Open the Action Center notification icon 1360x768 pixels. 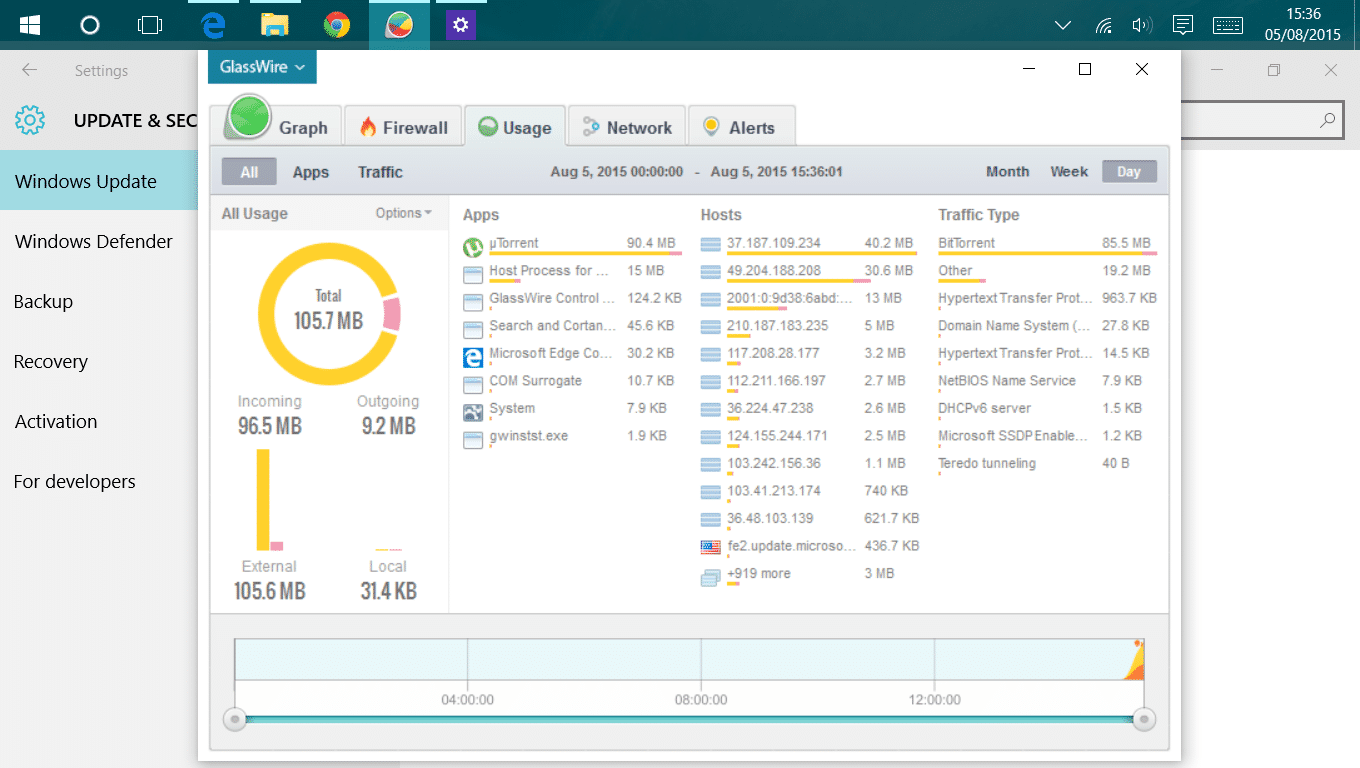pyautogui.click(x=1183, y=25)
